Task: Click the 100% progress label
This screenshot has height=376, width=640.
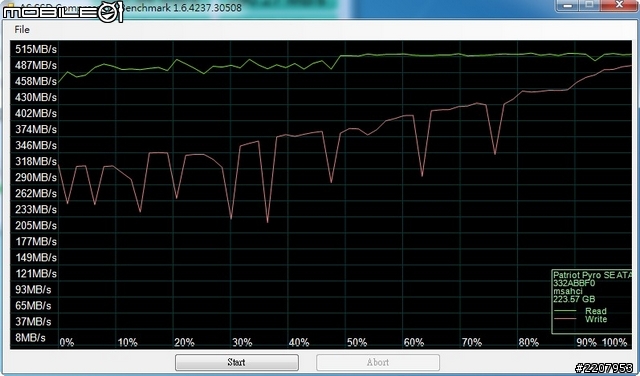Action: coord(615,342)
